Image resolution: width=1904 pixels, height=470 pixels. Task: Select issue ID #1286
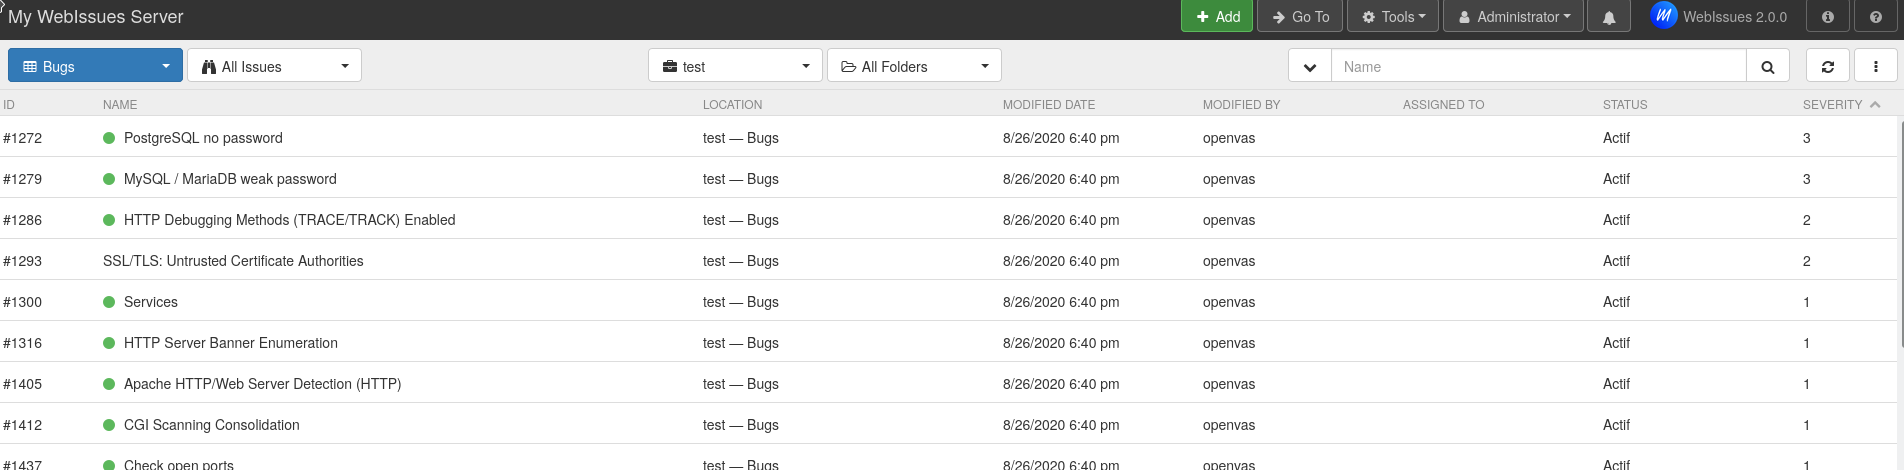pos(23,220)
